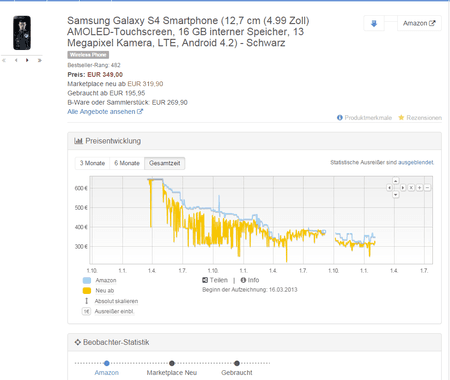
Task: Open 'Alle Angebote ansehen' link
Action: (105, 112)
